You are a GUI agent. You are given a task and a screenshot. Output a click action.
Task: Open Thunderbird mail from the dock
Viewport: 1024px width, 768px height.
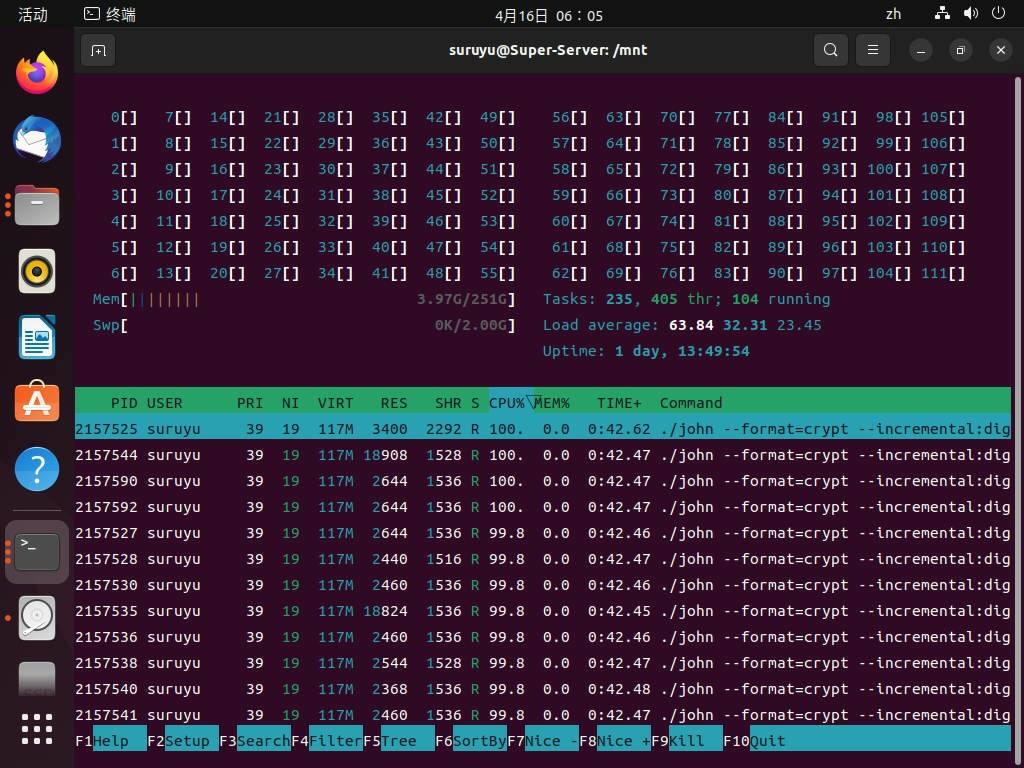pos(37,139)
